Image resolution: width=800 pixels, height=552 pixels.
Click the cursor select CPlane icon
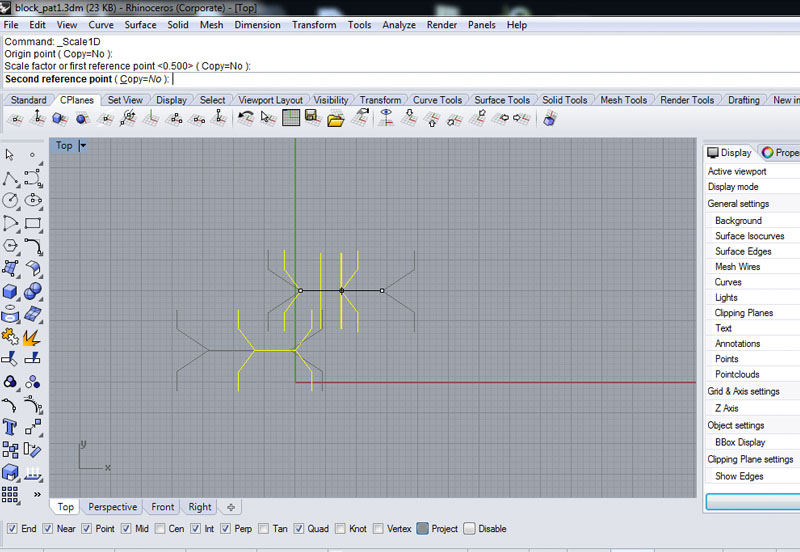(267, 118)
